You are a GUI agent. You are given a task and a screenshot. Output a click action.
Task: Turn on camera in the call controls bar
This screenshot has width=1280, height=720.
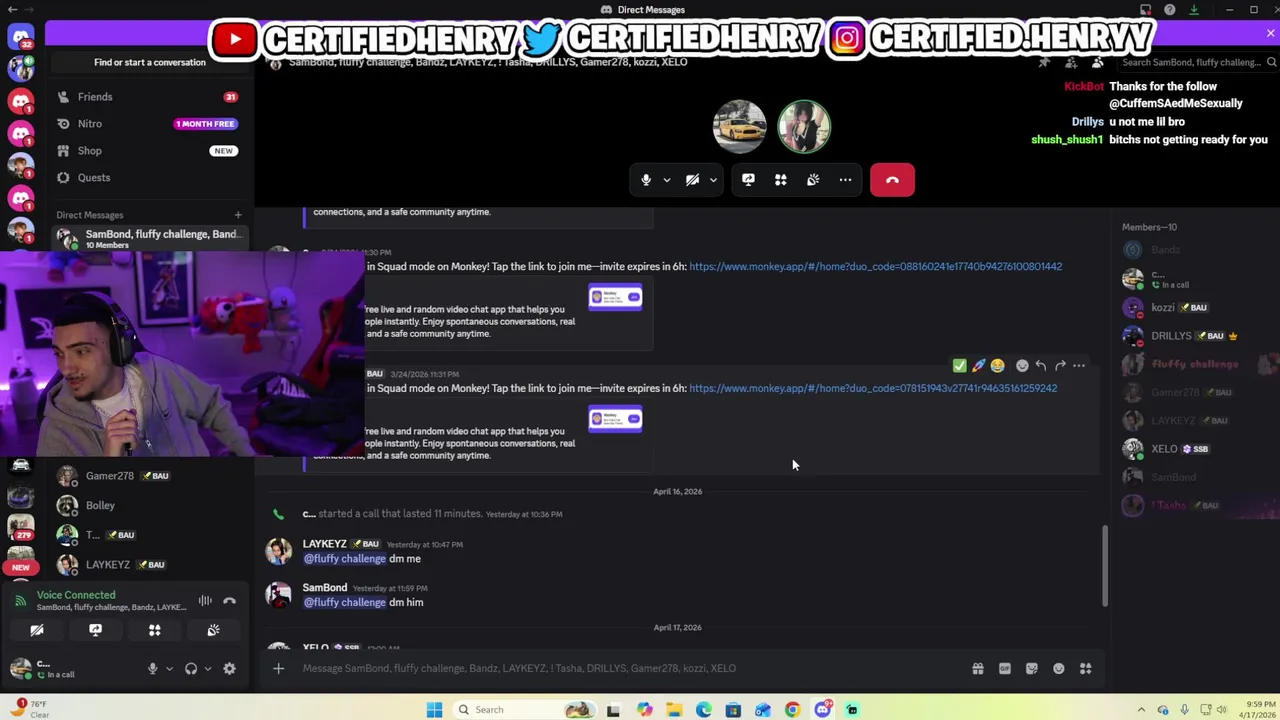tap(692, 180)
